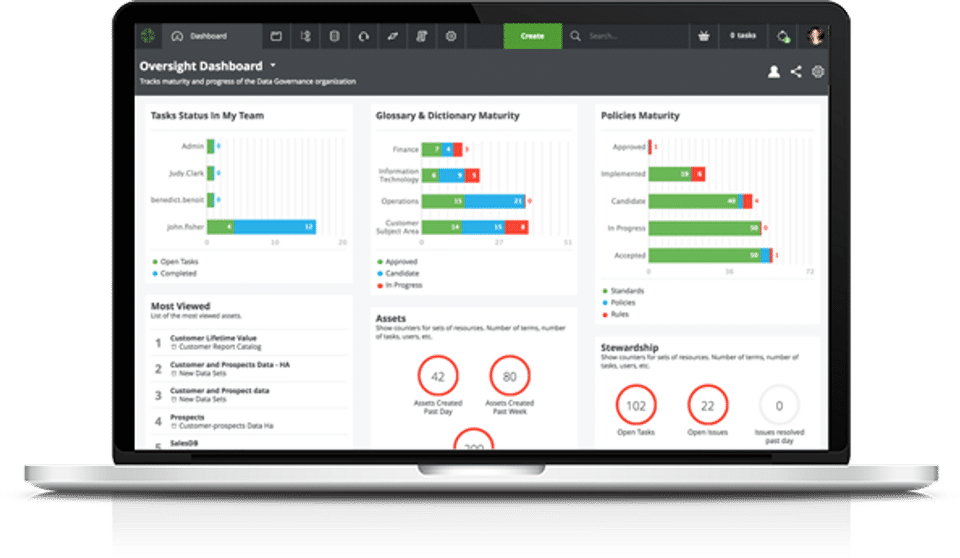Click Operations blue Candidate bar showing 21
The image size is (960, 558).
[495, 201]
